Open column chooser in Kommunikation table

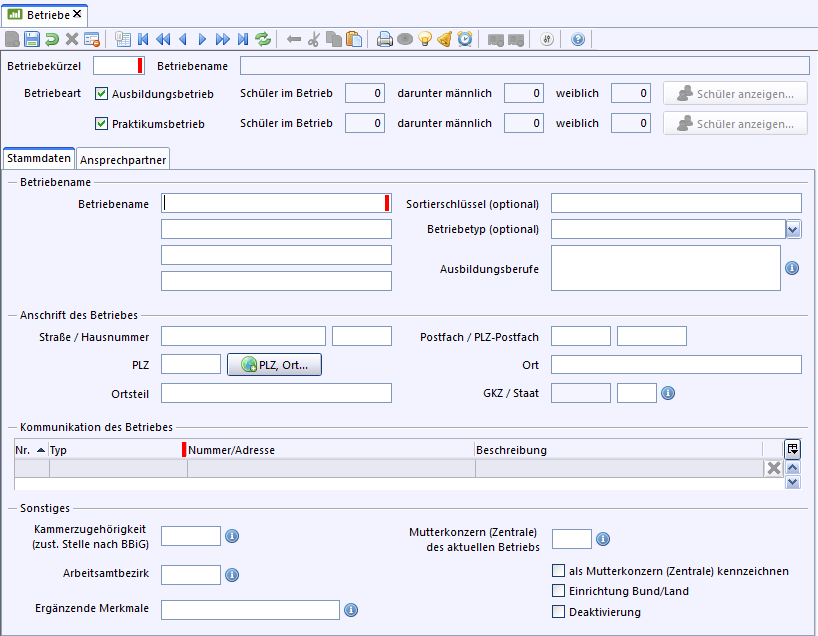coord(792,449)
